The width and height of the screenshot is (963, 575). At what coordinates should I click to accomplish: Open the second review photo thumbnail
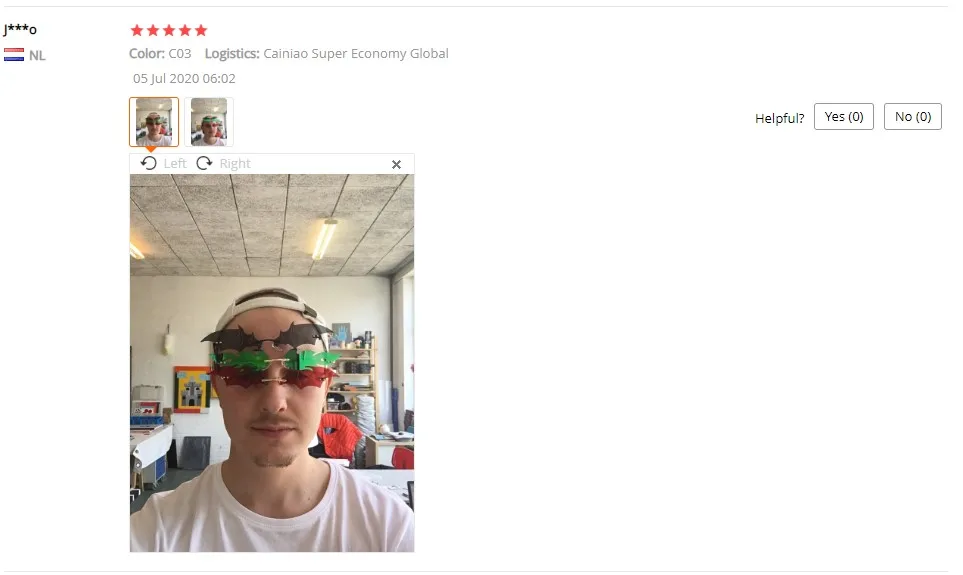209,122
